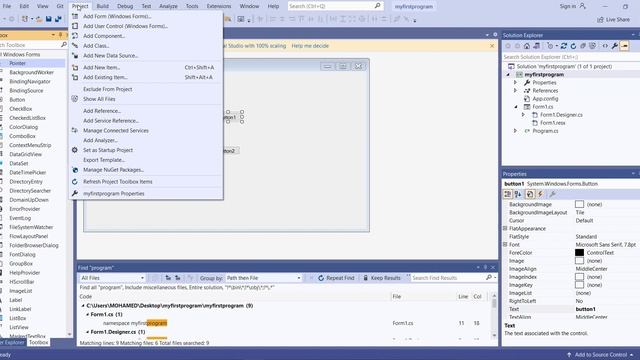Click Collapse All icon in Find results
This screenshot has width=640, height=360.
[x=178, y=278]
